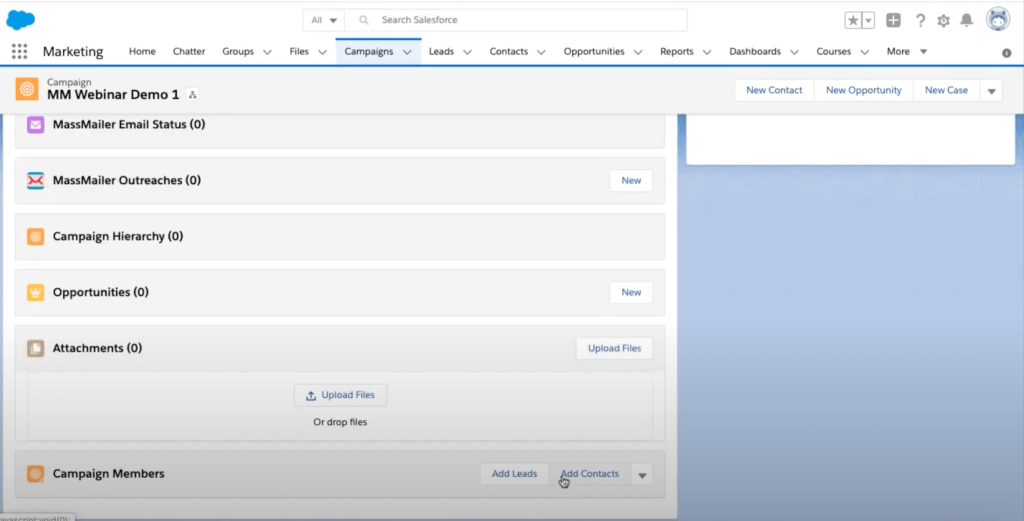Viewport: 1024px width, 521px height.
Task: Open the Help question mark icon
Action: coord(920,20)
